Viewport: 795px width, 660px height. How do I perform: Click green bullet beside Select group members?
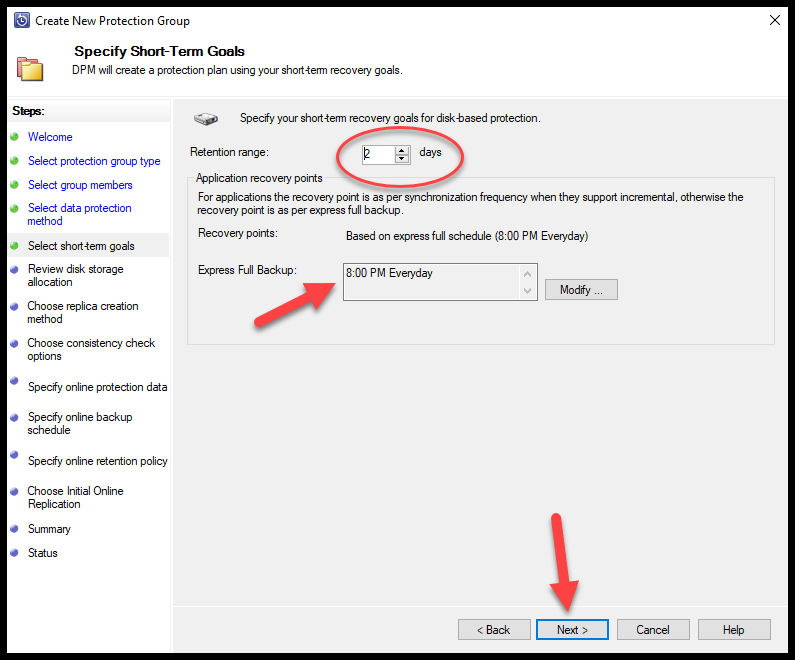15,185
